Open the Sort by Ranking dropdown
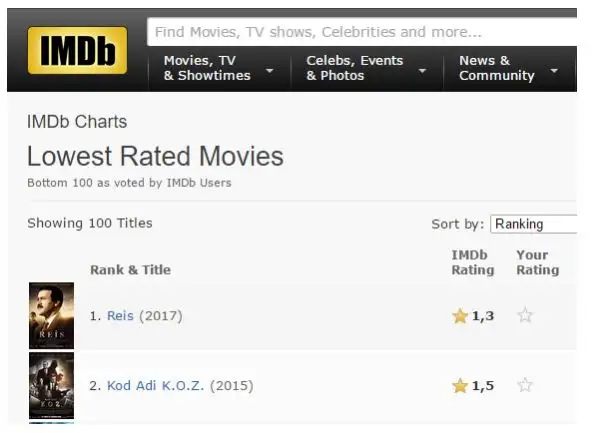This screenshot has height=433, width=593. [534, 224]
